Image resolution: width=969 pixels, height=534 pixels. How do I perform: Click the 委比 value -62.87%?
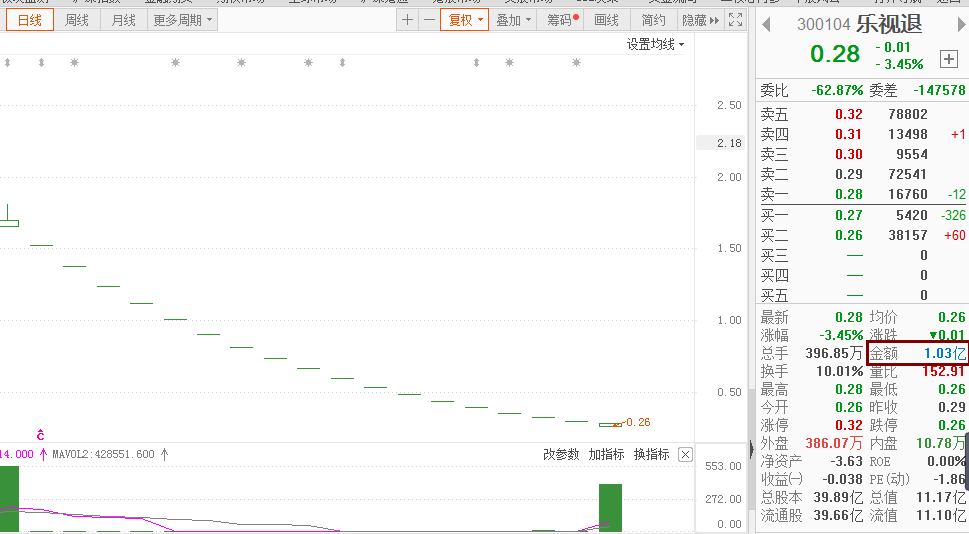click(837, 90)
